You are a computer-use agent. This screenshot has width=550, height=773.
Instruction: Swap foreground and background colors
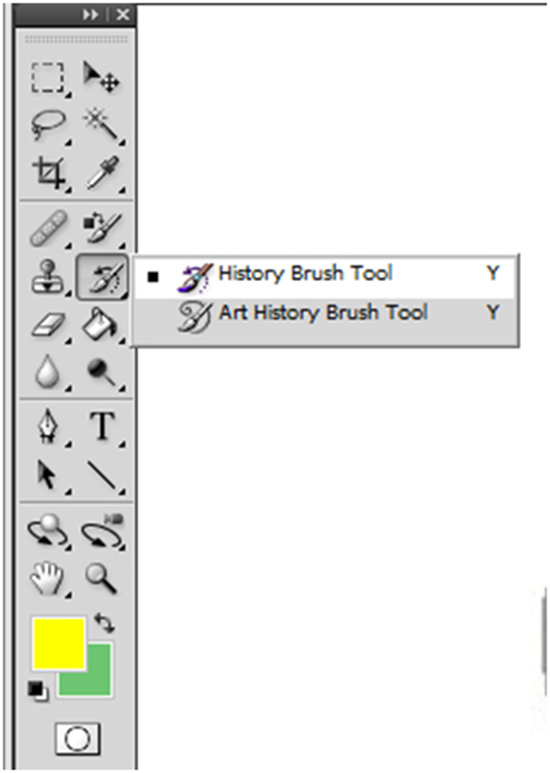104,623
